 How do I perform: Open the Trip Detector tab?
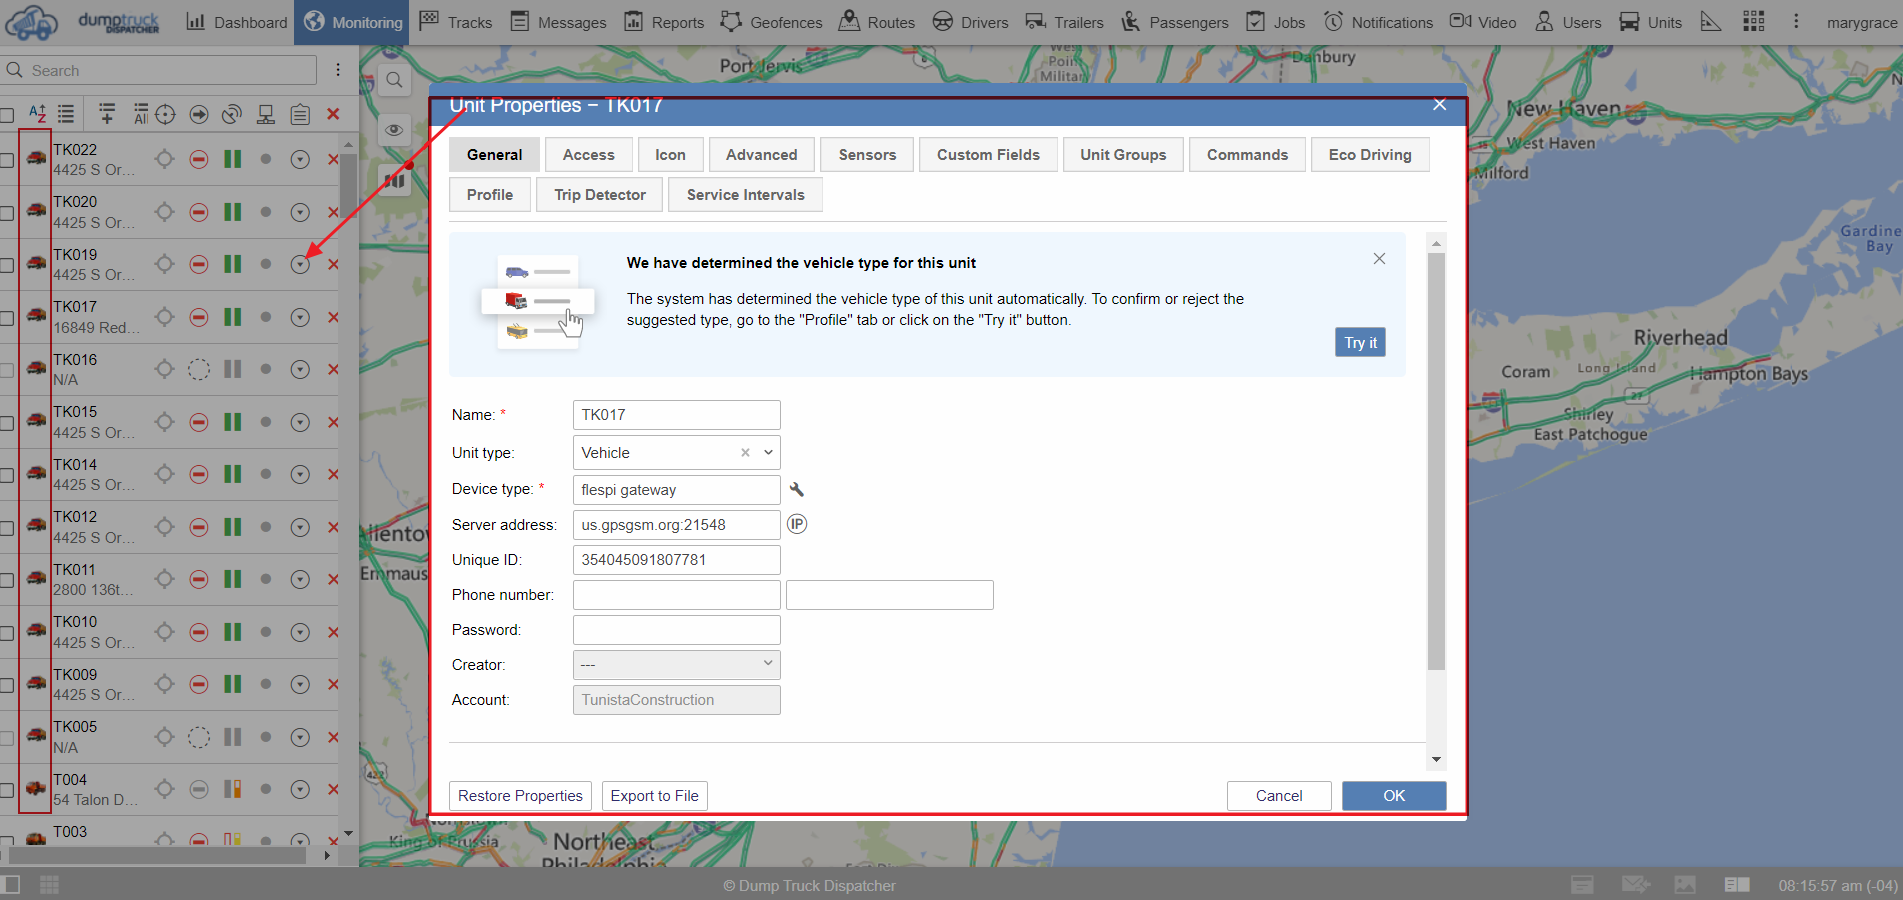point(600,195)
